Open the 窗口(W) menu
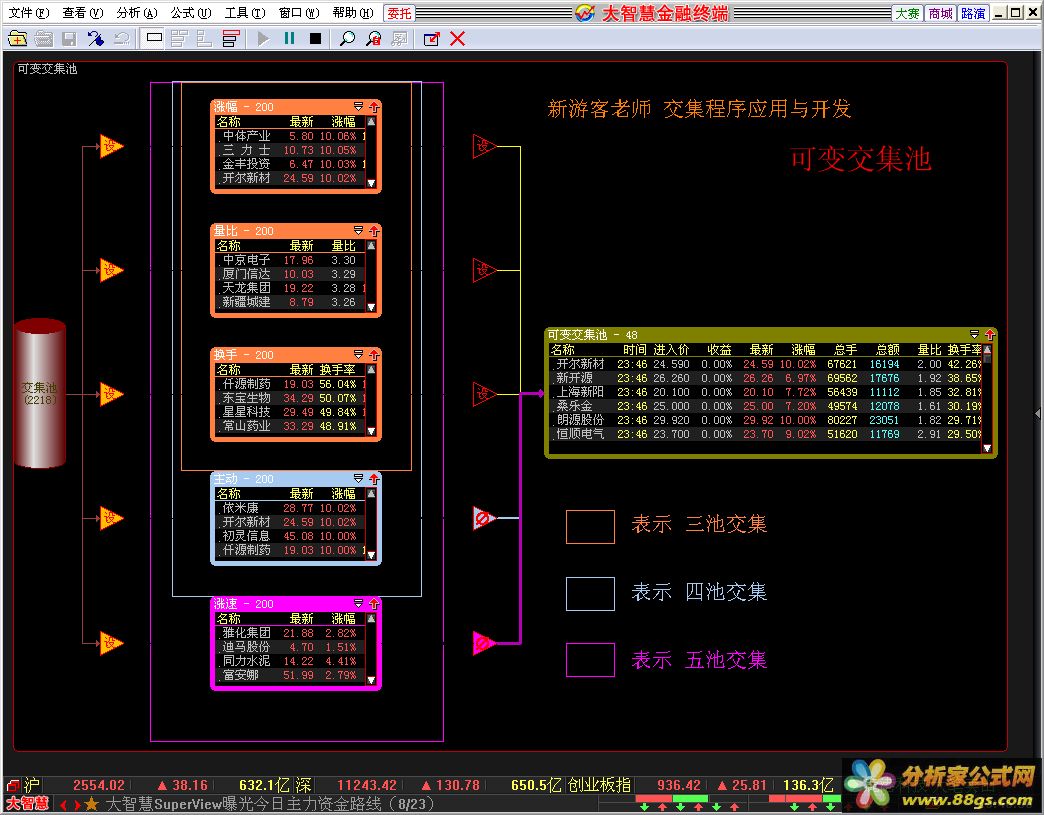 298,13
